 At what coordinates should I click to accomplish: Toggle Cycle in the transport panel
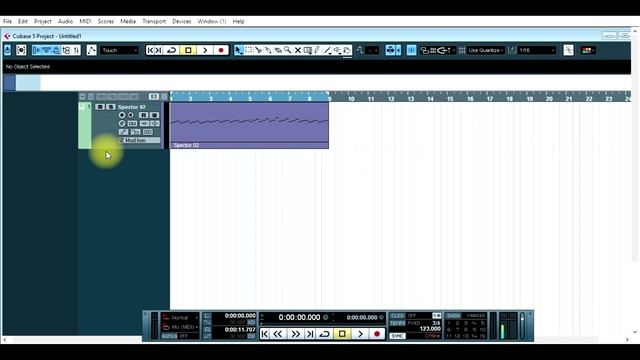click(x=324, y=334)
